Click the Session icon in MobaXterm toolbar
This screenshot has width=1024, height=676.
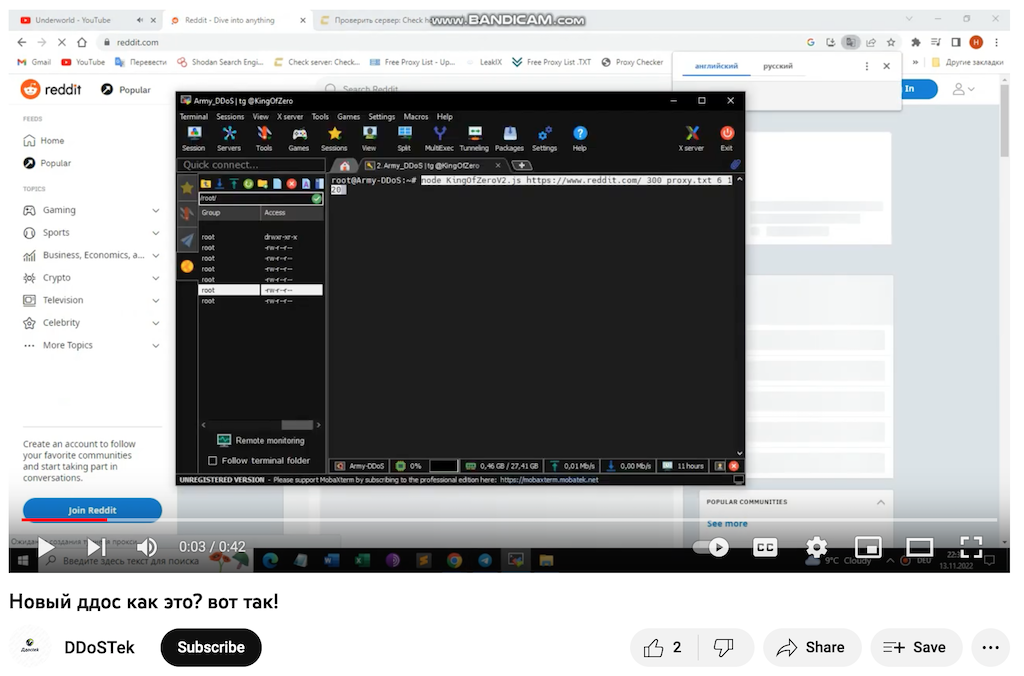193,138
